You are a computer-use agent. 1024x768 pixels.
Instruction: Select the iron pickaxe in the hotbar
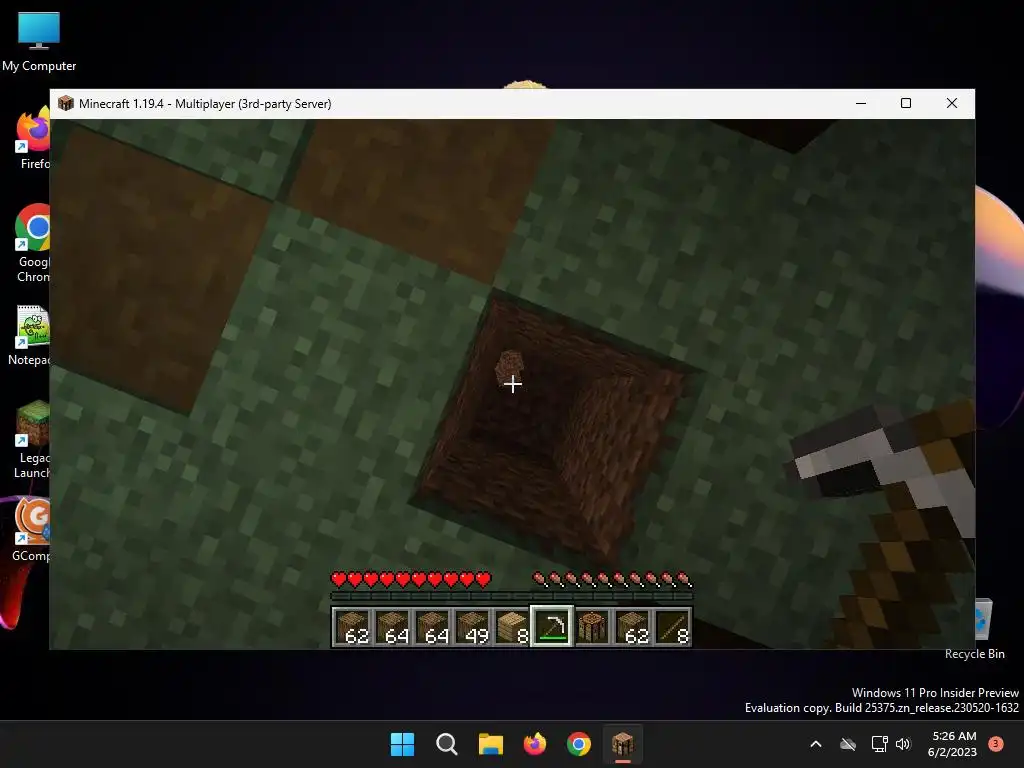click(x=552, y=626)
